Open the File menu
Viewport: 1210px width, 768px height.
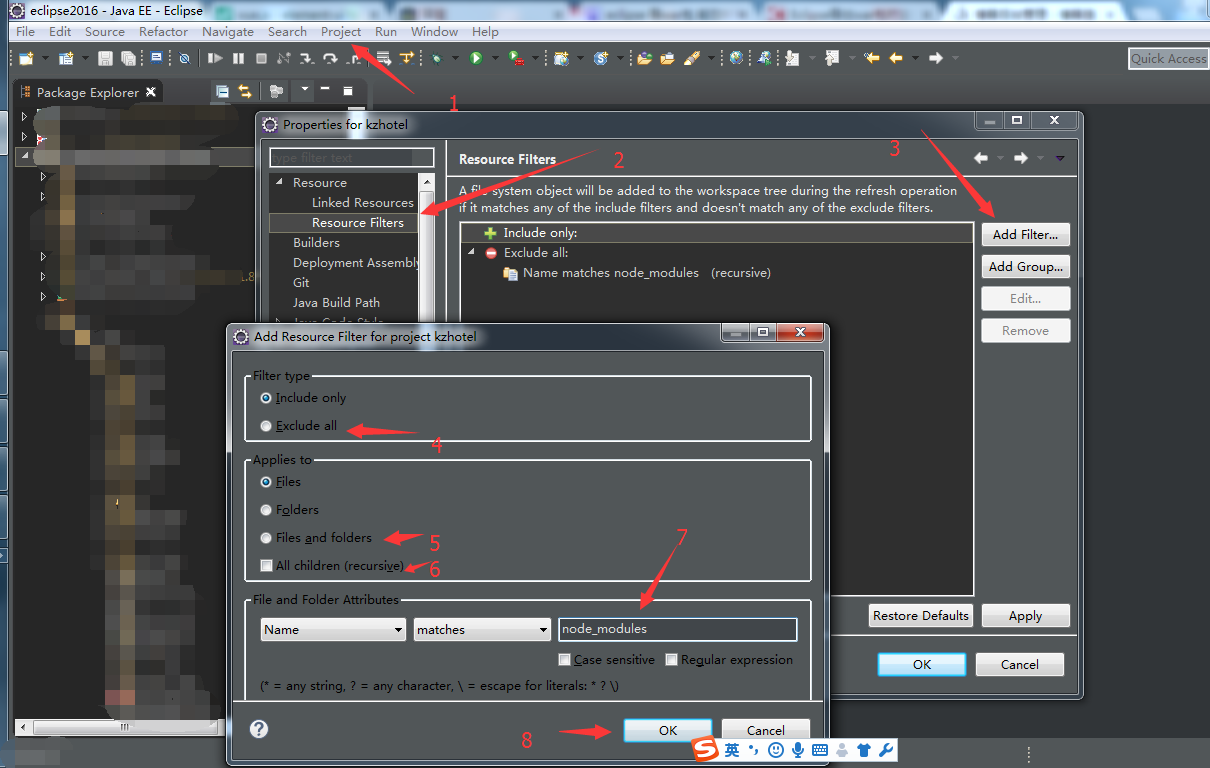[x=25, y=32]
